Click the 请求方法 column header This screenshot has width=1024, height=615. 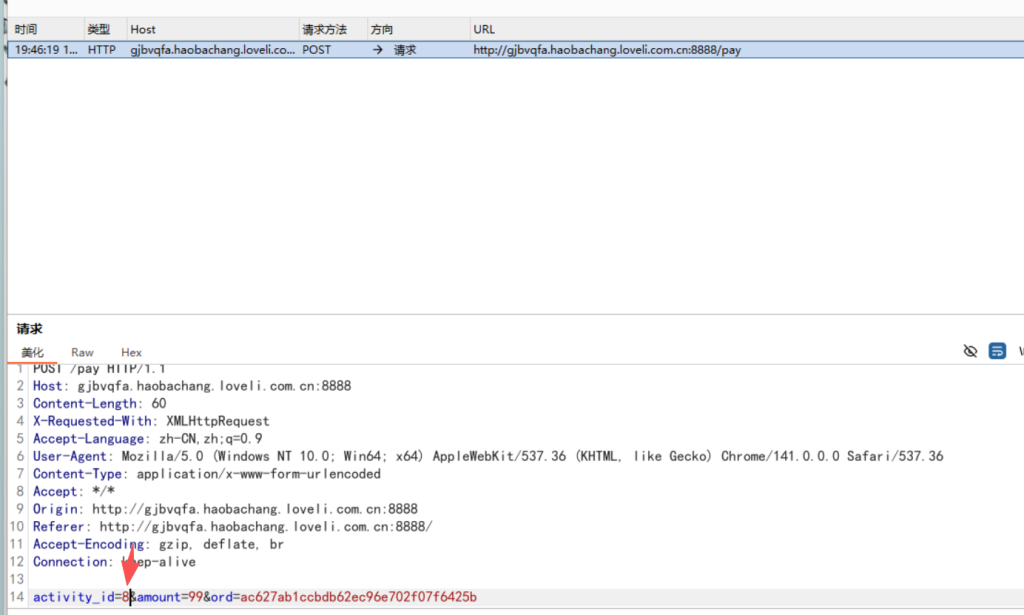coord(324,30)
